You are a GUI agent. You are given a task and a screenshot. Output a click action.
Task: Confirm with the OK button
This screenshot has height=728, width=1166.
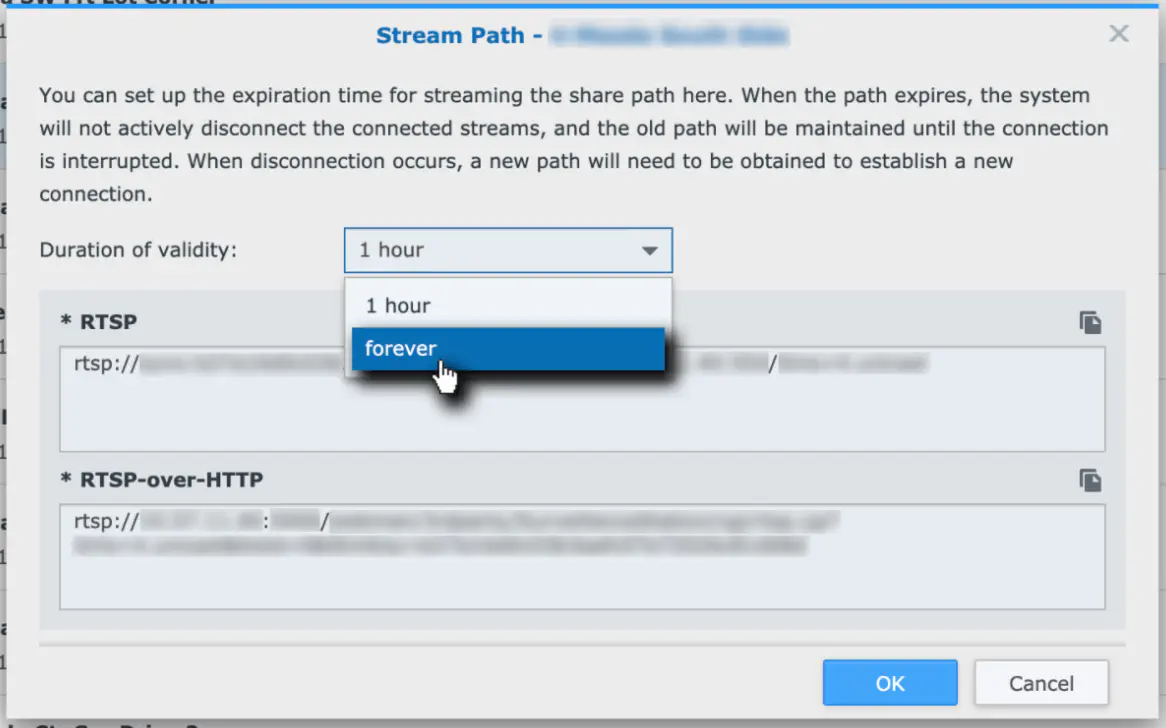pos(889,683)
